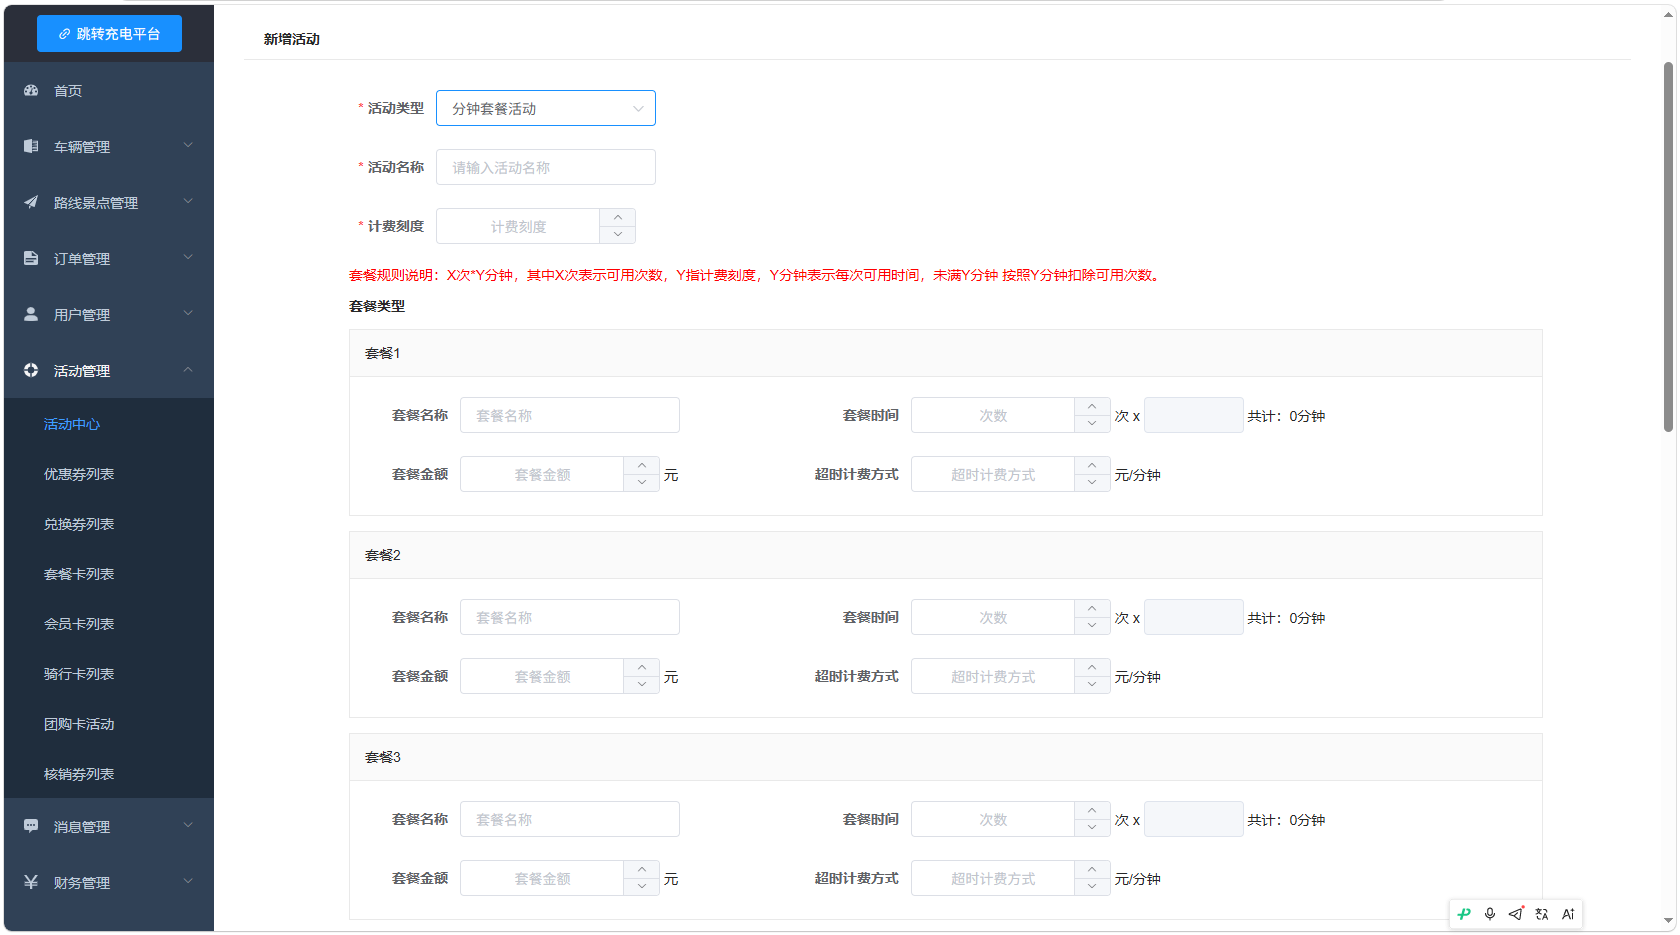Viewport: 1680px width, 935px height.
Task: Click the 财务管理 yen icon
Action: tap(31, 882)
